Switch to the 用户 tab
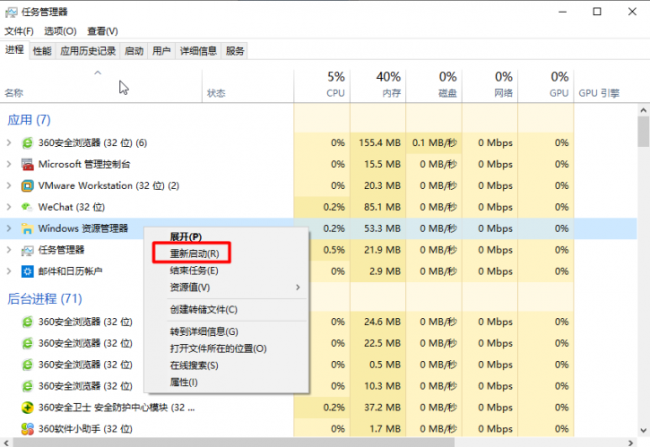Screen dimensions: 650x447 point(161,51)
